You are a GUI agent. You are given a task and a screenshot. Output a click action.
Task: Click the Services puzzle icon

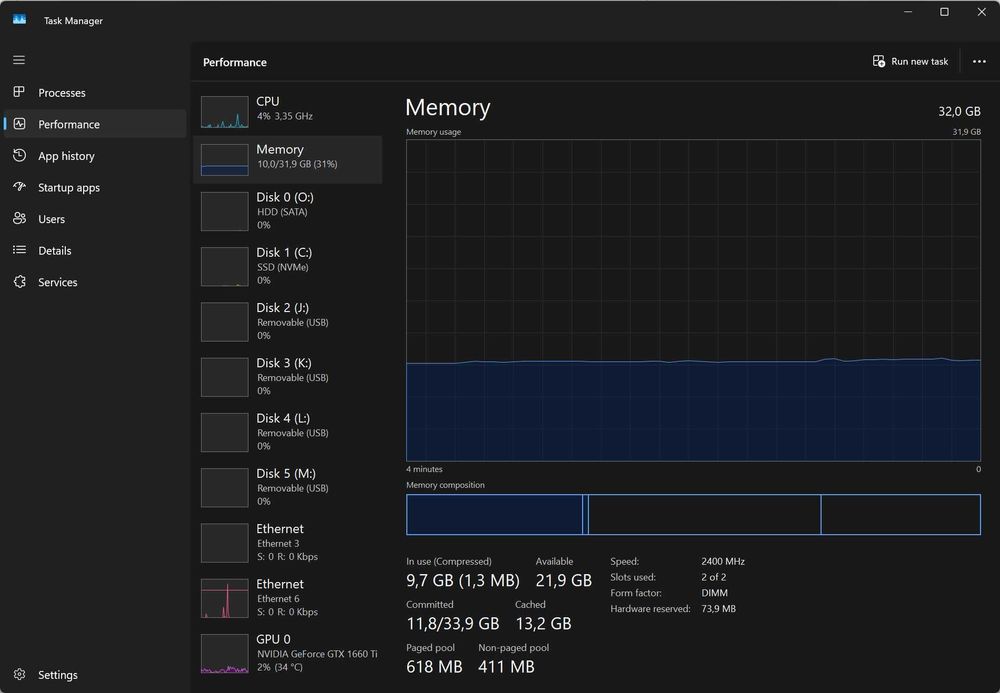(19, 281)
